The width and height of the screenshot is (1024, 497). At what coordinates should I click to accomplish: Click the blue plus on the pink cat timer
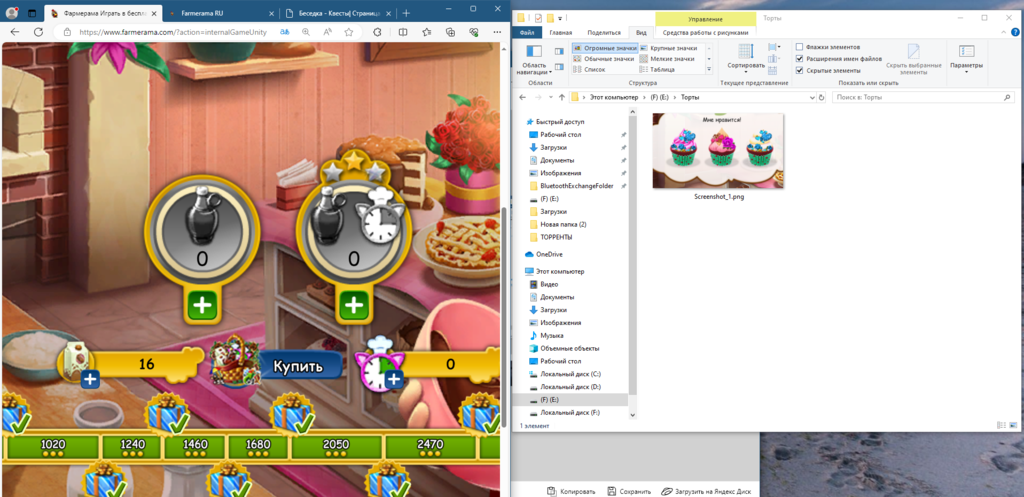click(x=393, y=379)
